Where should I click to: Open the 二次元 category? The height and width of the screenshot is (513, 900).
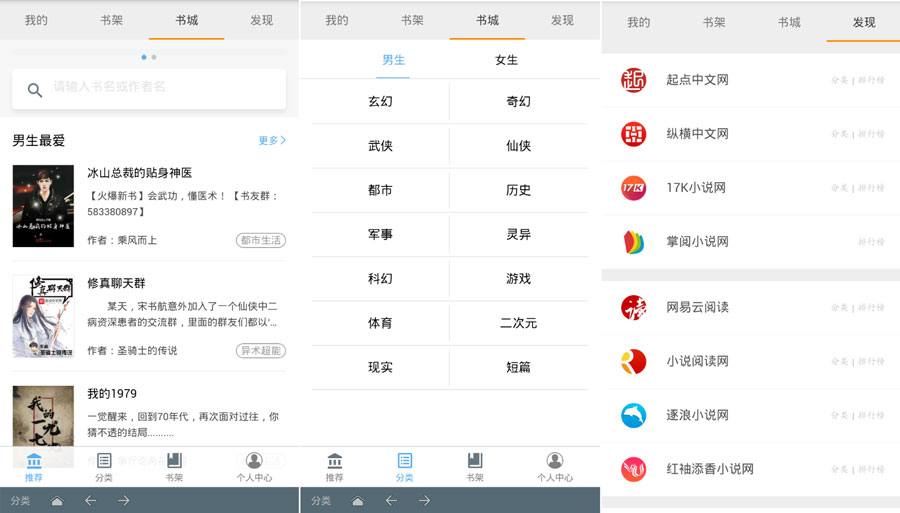click(x=518, y=322)
